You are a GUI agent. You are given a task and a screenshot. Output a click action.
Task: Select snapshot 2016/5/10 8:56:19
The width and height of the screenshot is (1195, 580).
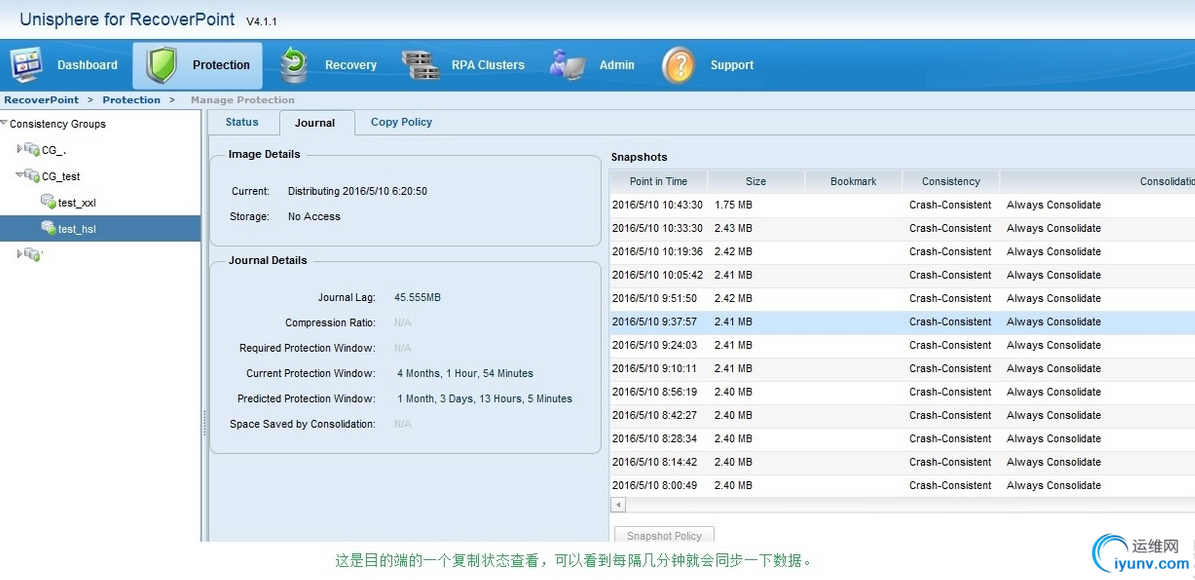pyautogui.click(x=902, y=392)
